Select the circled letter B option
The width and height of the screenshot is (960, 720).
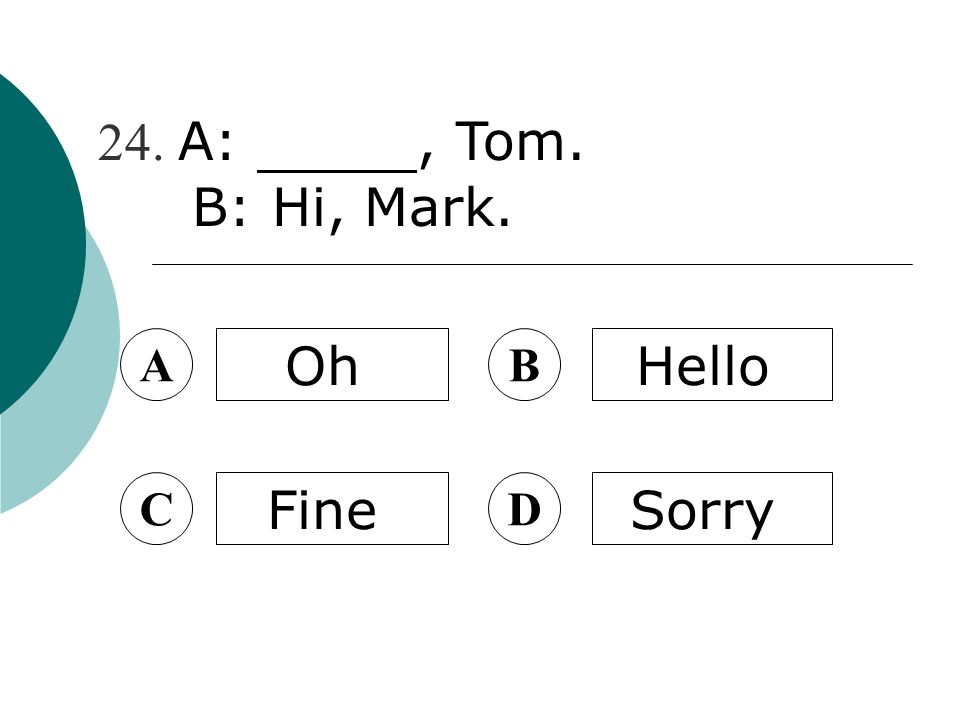(524, 365)
